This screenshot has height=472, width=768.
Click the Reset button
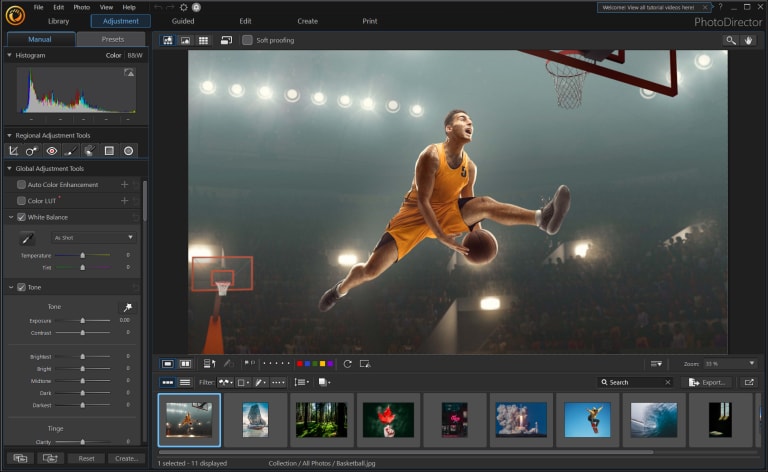[x=87, y=458]
